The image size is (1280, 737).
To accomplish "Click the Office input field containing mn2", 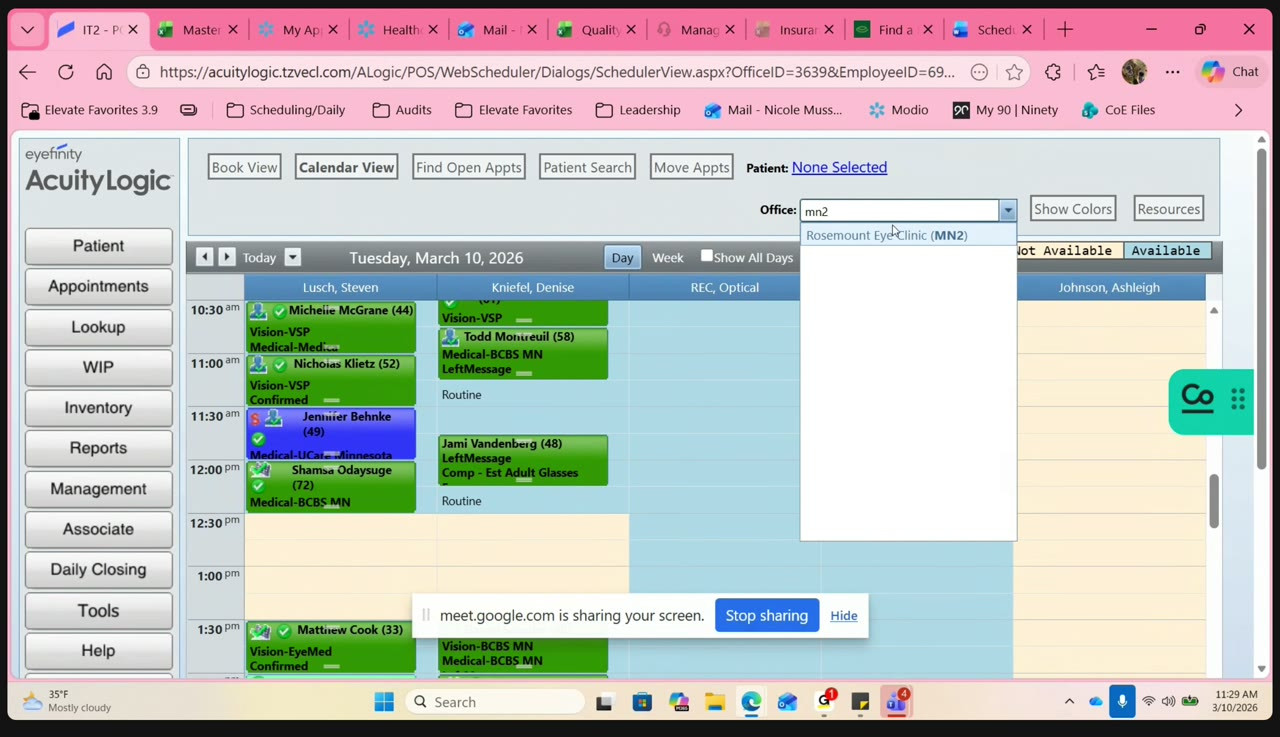I will point(899,210).
